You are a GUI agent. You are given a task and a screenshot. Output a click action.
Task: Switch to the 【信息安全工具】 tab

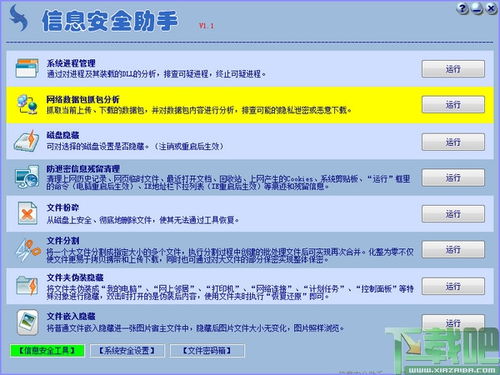click(47, 350)
